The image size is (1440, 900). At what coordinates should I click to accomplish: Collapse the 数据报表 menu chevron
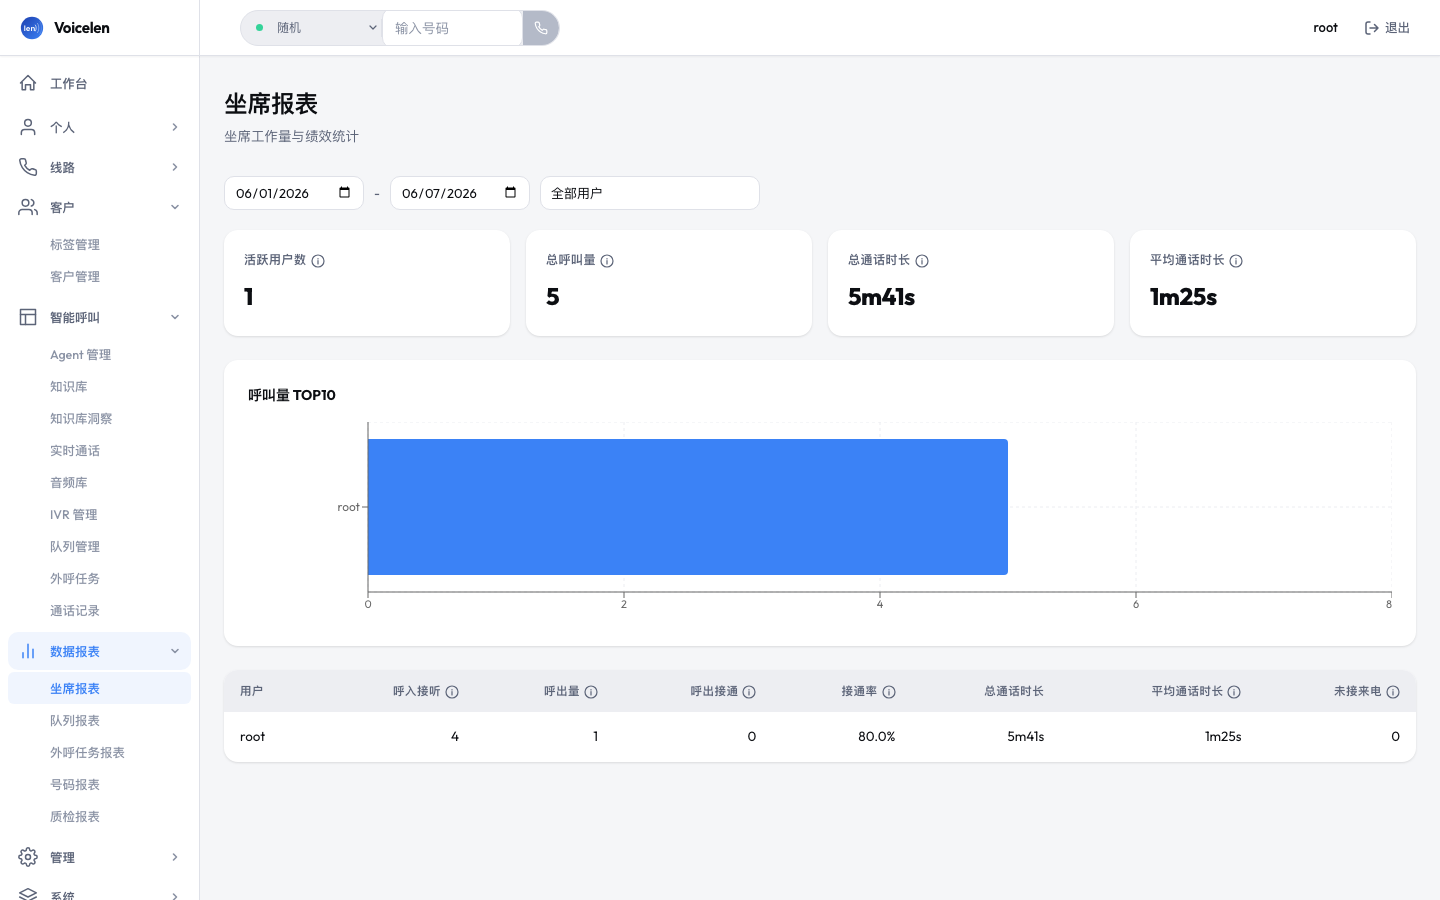175,651
